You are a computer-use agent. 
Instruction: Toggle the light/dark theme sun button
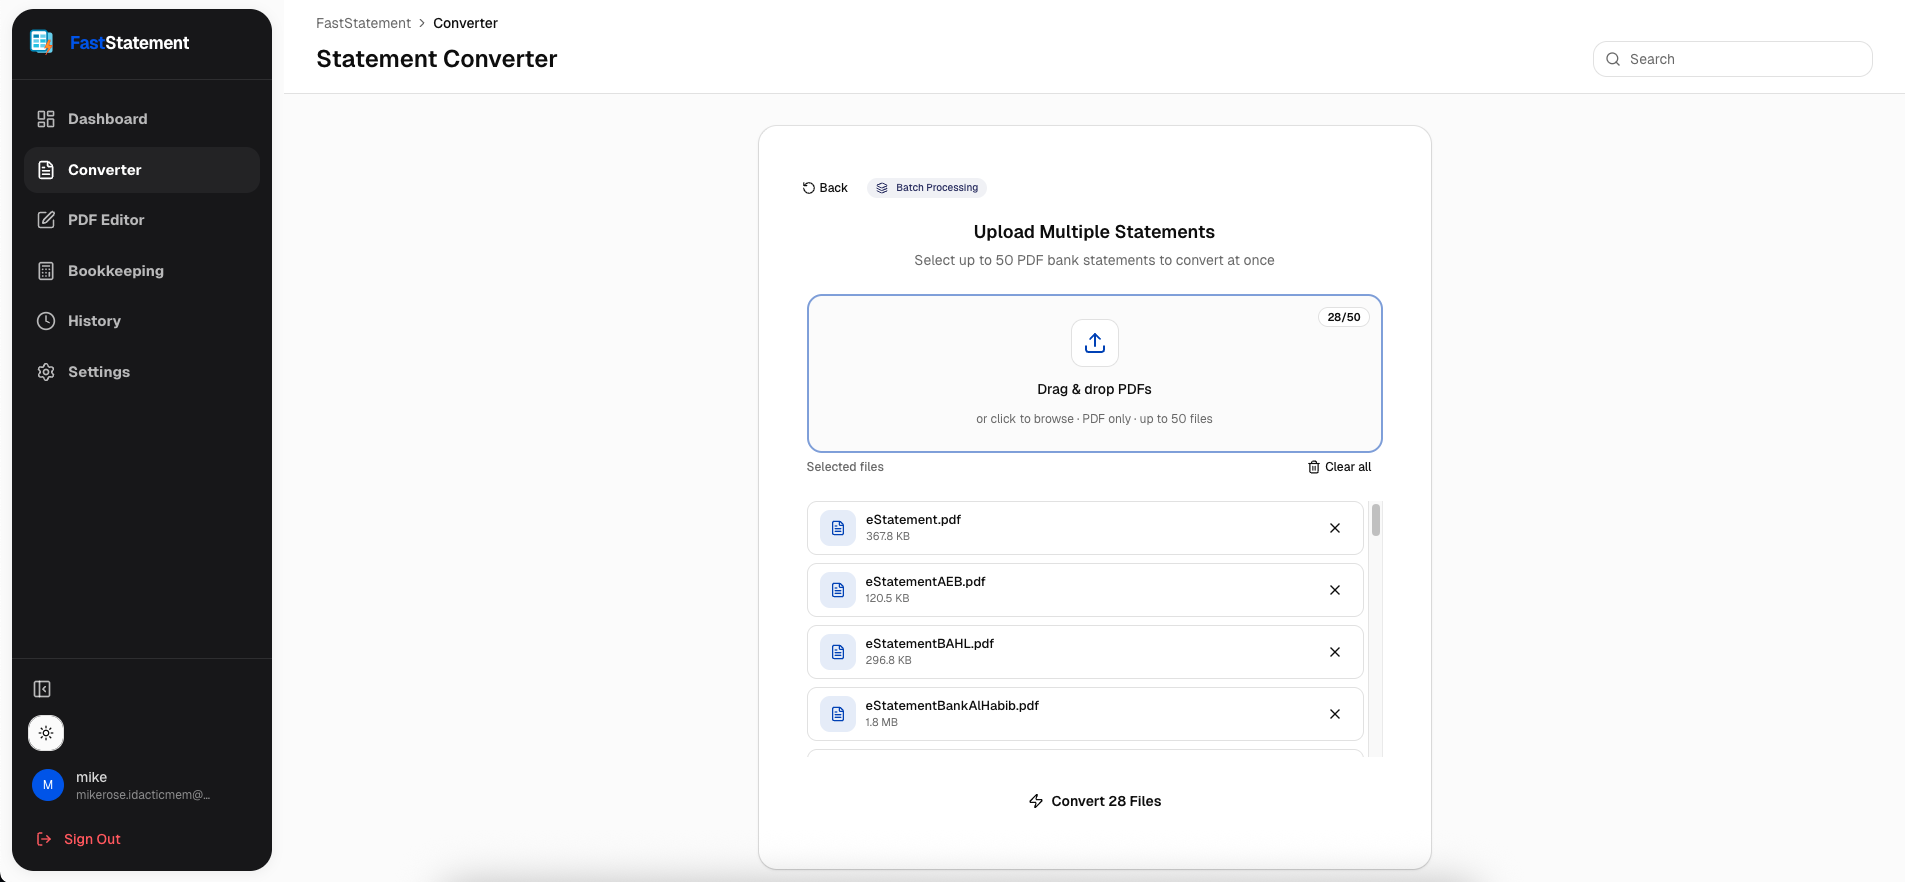46,733
